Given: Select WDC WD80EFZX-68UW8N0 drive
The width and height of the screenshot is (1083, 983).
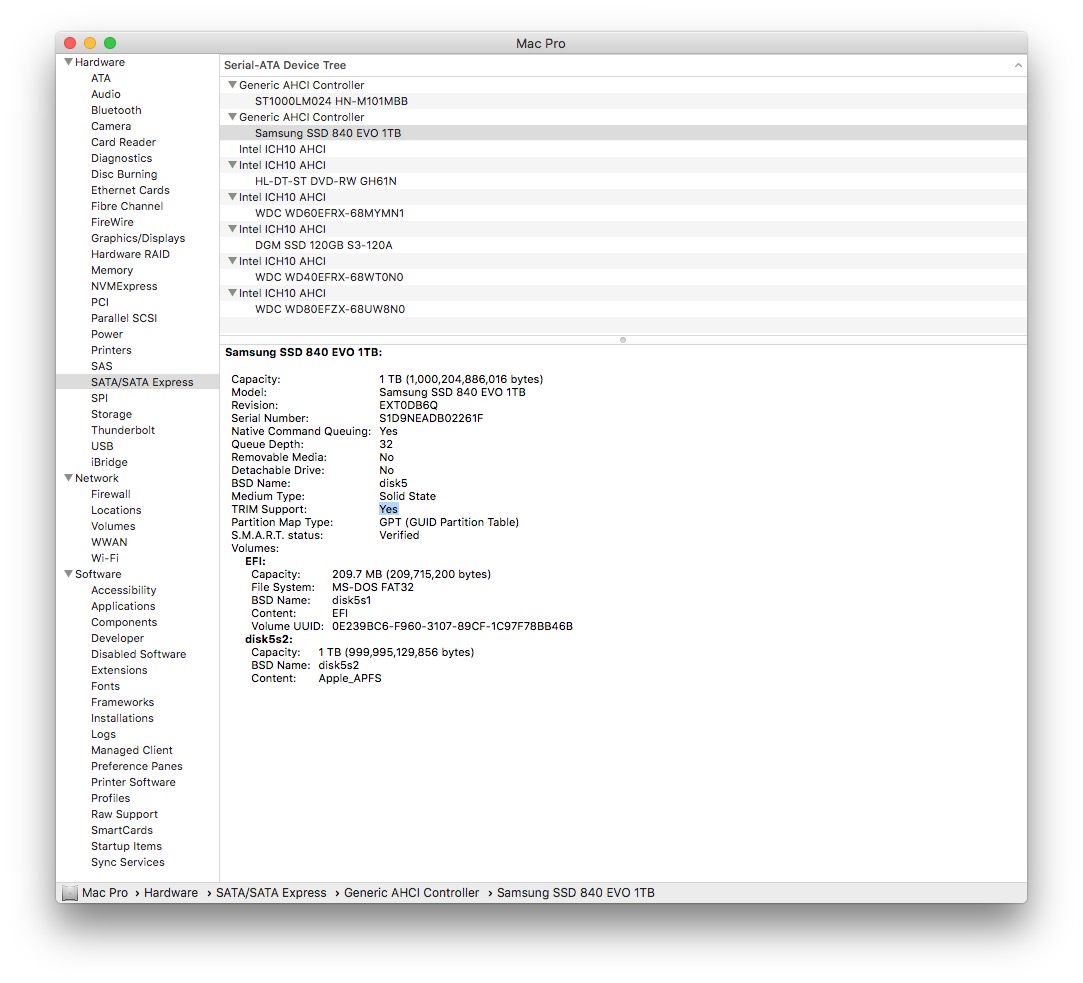Looking at the screenshot, I should (623, 309).
